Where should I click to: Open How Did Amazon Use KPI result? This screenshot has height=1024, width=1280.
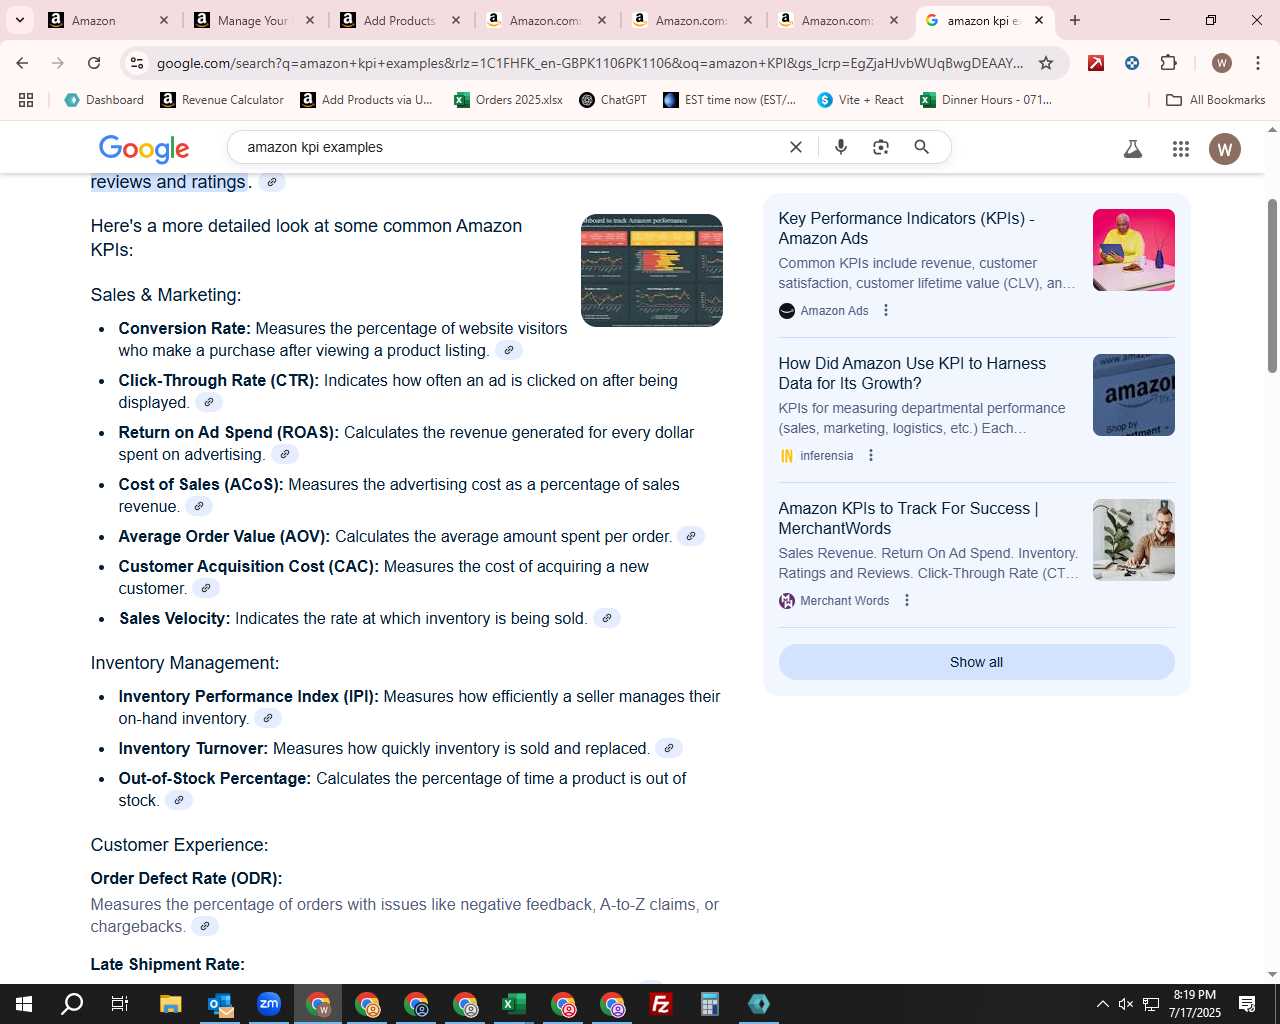(912, 373)
